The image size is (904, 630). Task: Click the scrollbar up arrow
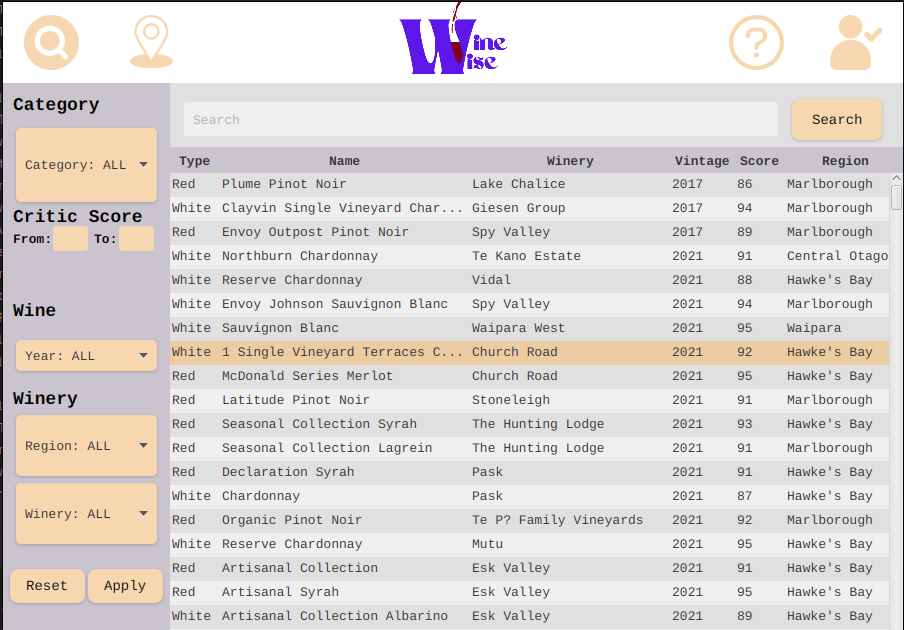(x=896, y=178)
